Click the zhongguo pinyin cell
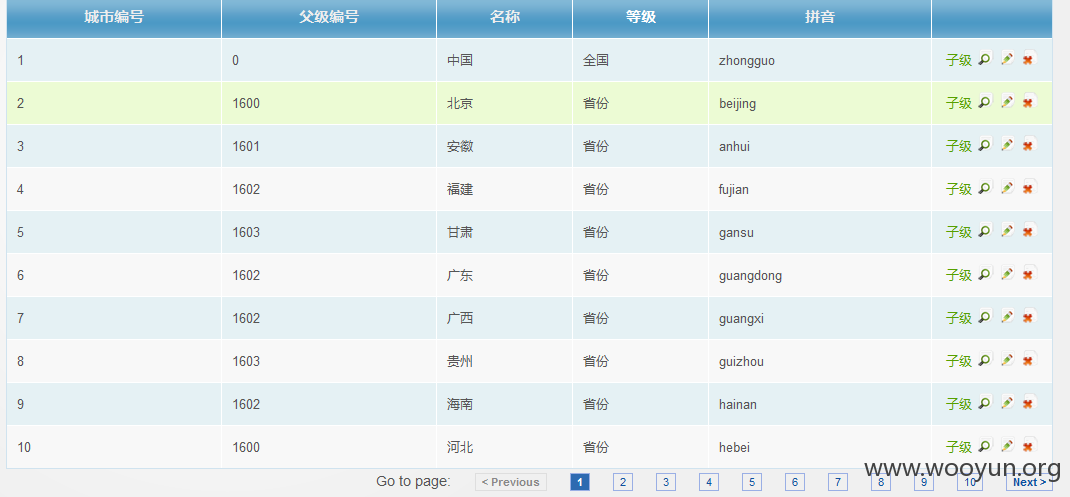Image resolution: width=1070 pixels, height=497 pixels. [x=820, y=61]
